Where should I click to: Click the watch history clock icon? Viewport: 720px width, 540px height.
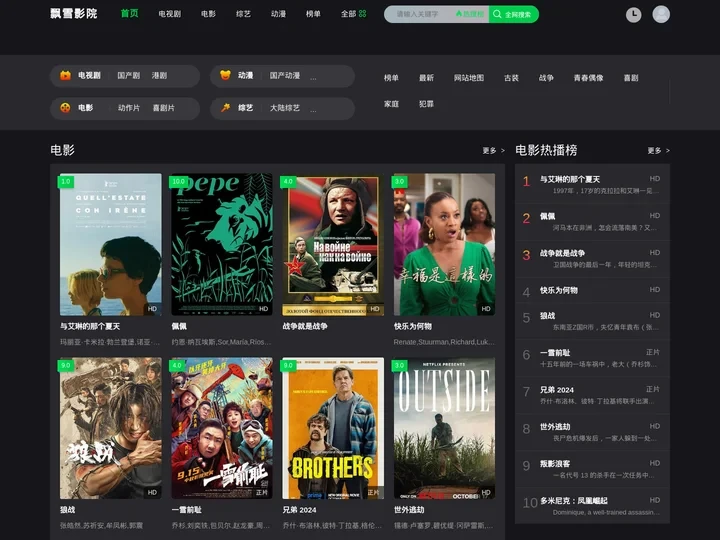point(634,14)
